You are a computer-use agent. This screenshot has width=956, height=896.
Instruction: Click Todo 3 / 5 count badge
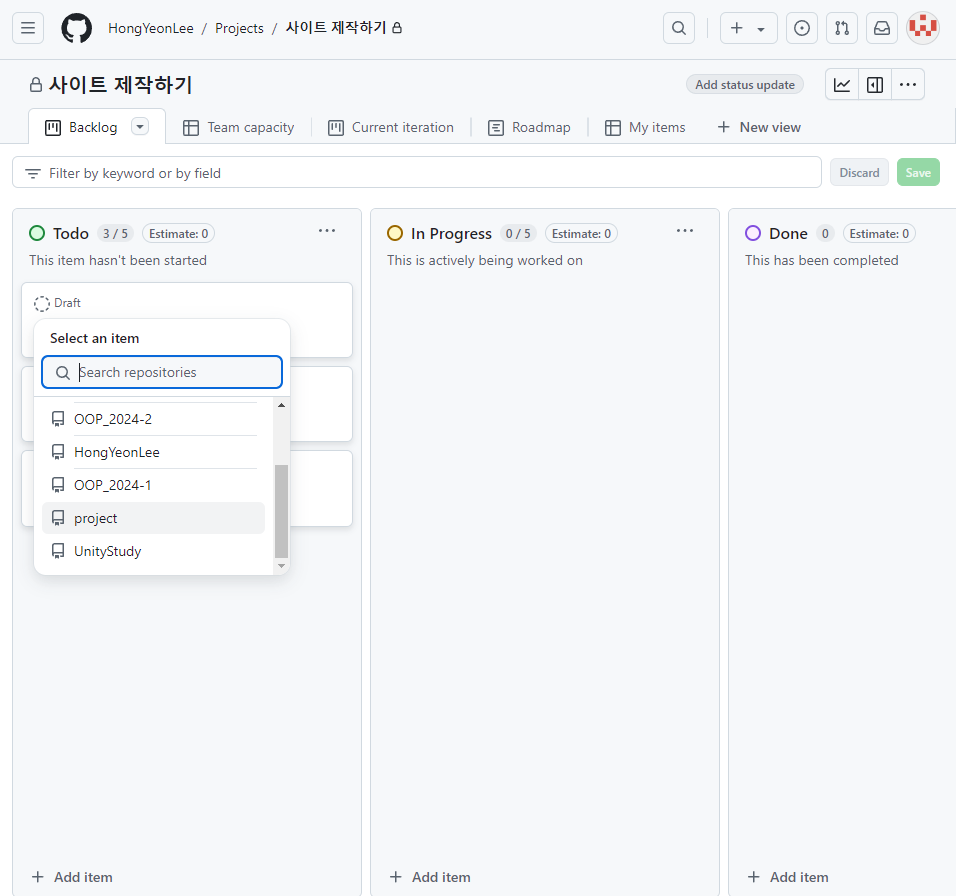(x=115, y=233)
